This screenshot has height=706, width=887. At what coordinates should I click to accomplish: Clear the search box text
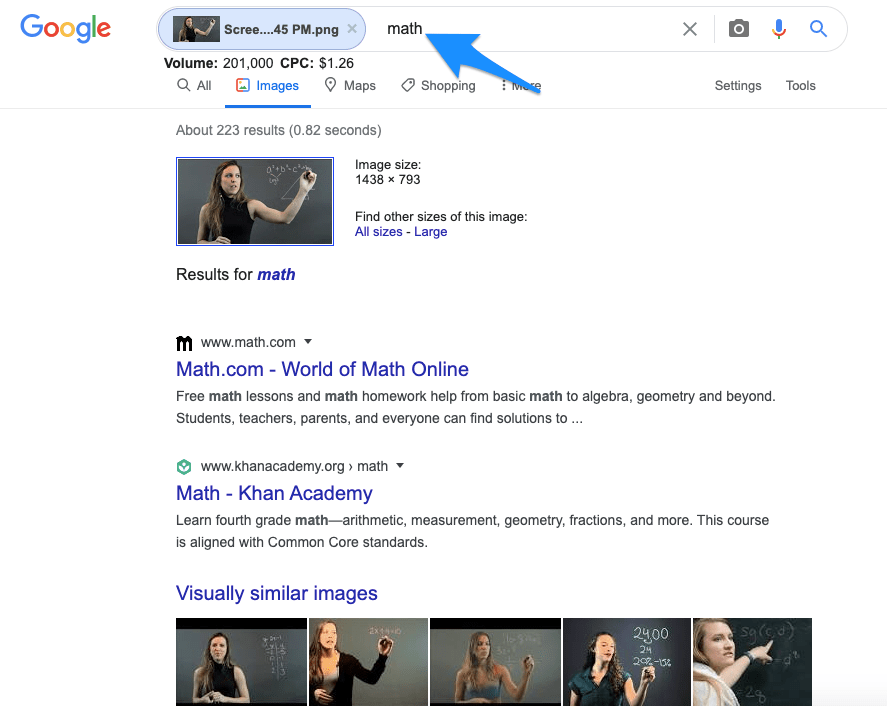[x=690, y=29]
